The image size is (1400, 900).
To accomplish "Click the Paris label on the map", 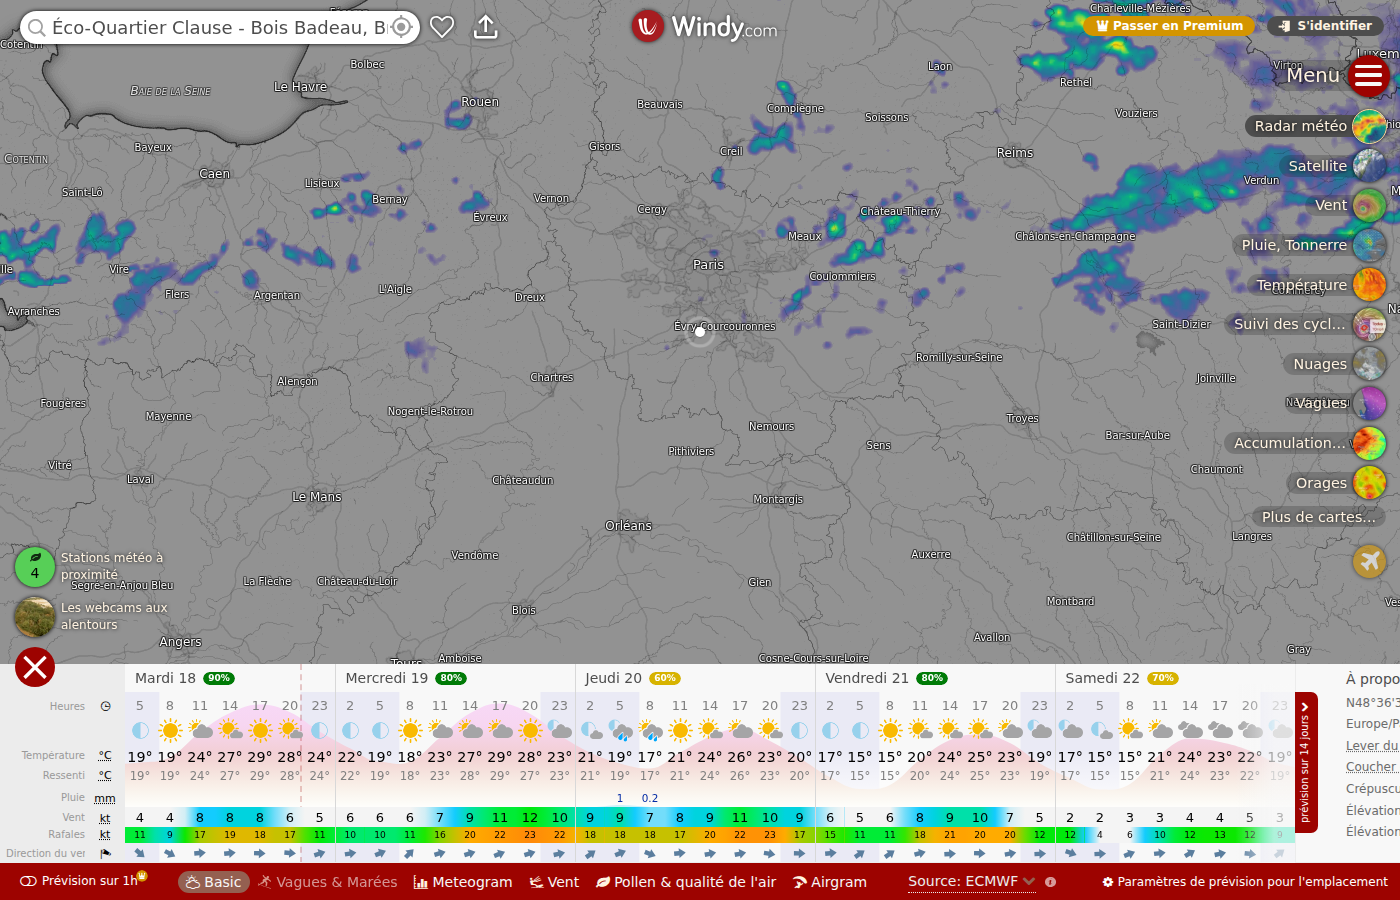I will coord(708,265).
